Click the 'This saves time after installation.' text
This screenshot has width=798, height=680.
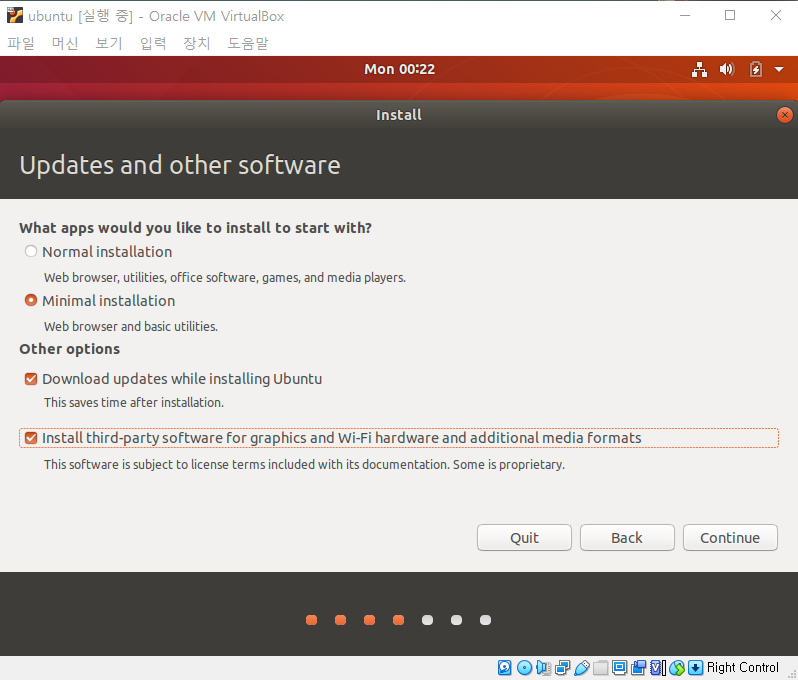tap(134, 403)
